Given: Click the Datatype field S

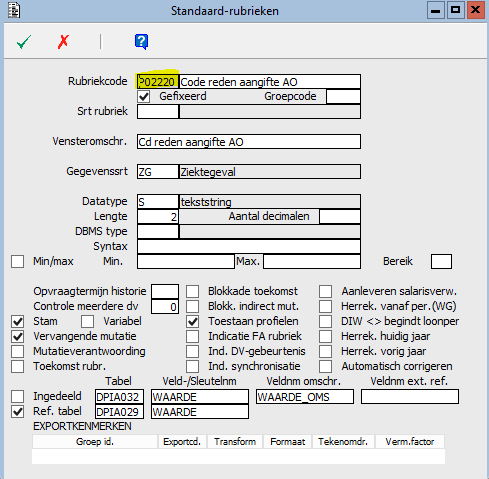Looking at the screenshot, I should pos(158,202).
